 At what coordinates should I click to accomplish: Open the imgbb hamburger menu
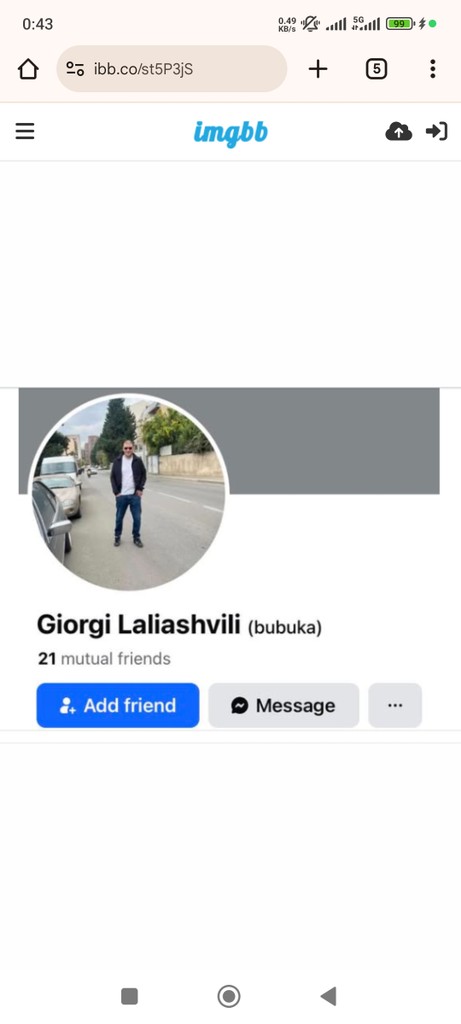[25, 132]
